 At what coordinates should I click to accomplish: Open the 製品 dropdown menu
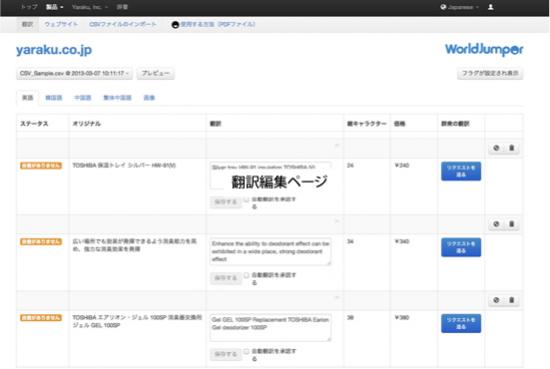(54, 7)
